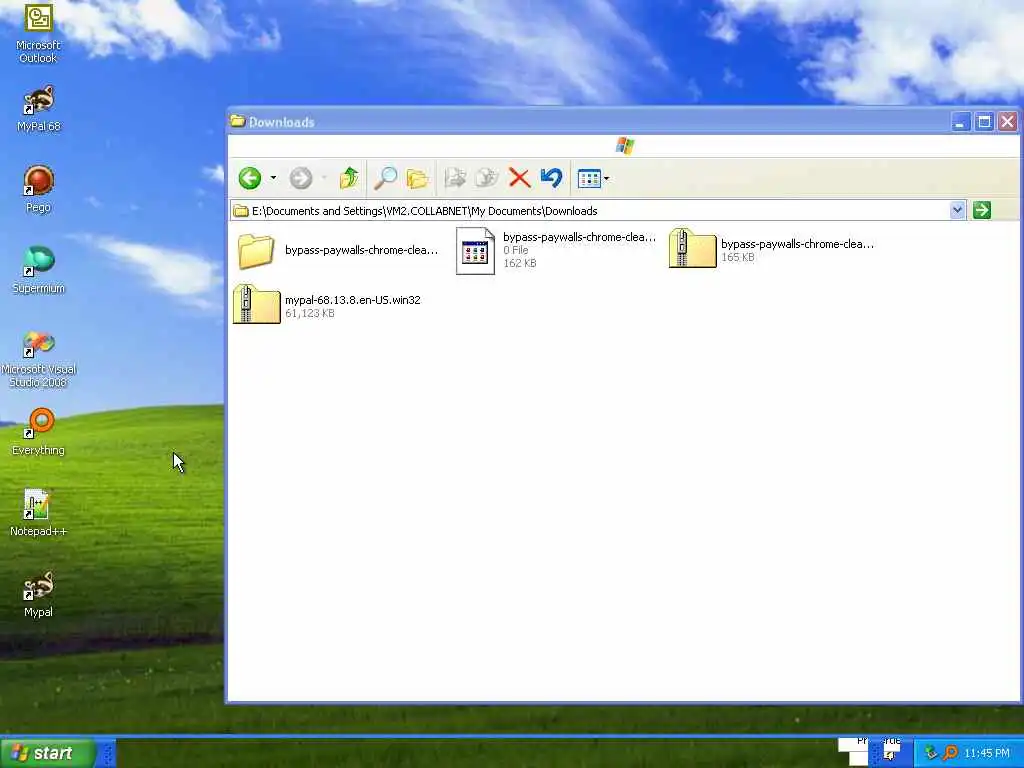Open the Back button history dropdown arrow
Viewport: 1024px width, 768px height.
point(273,178)
